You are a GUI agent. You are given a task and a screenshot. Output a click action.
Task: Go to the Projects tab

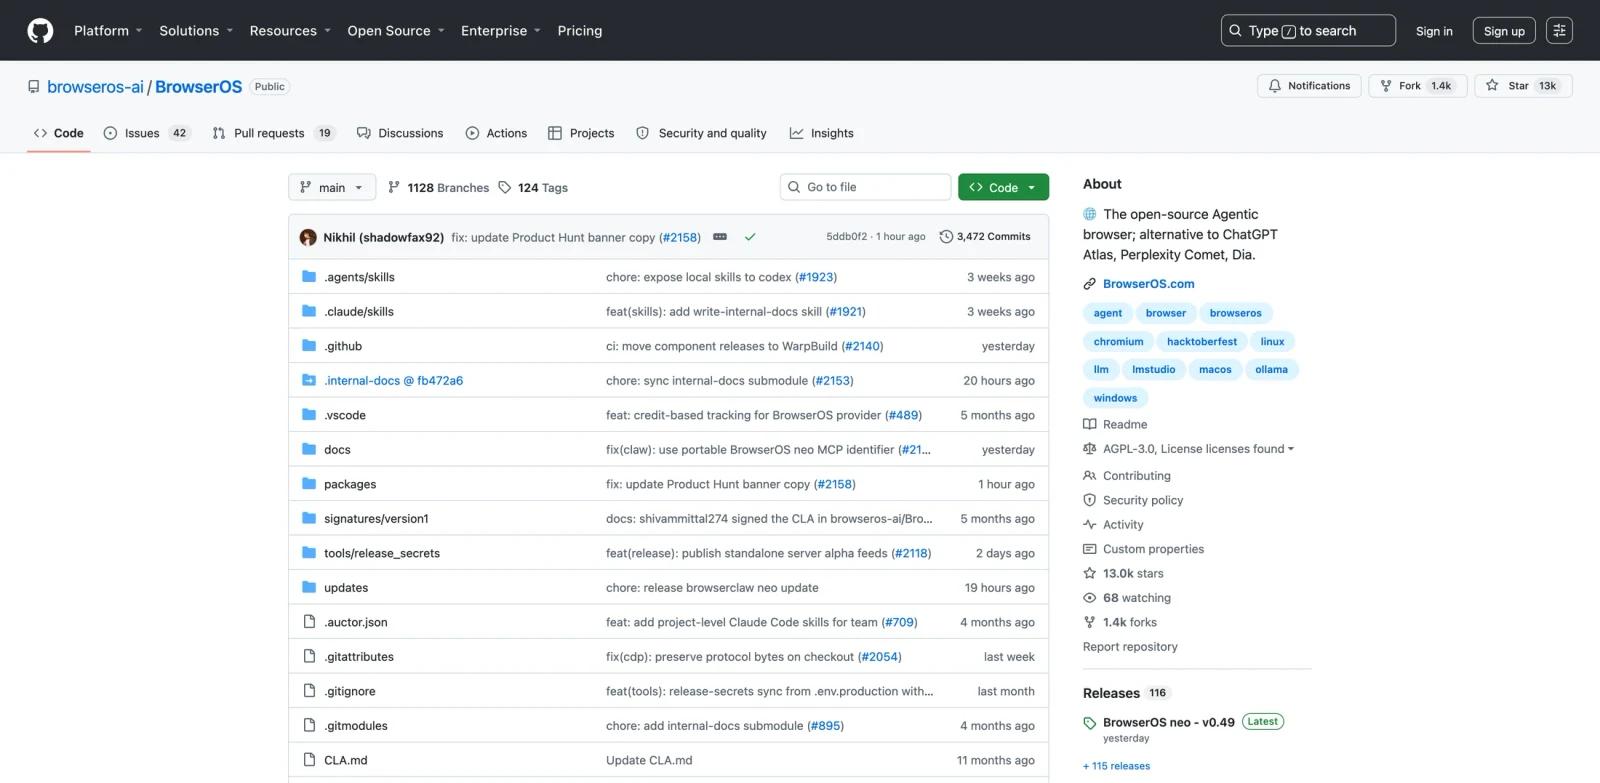tap(581, 133)
